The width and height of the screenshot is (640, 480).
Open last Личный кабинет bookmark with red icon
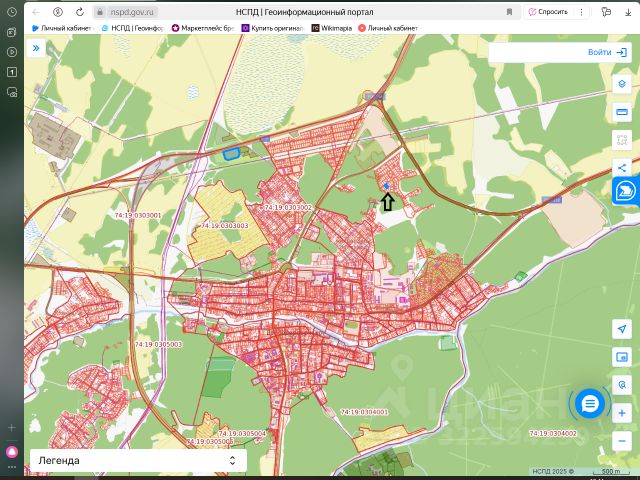(388, 28)
